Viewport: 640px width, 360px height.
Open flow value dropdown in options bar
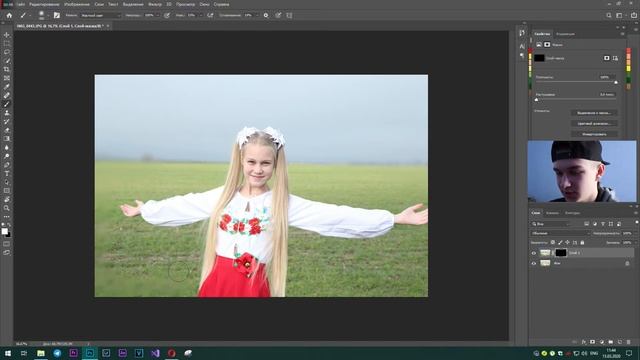pyautogui.click(x=200, y=16)
